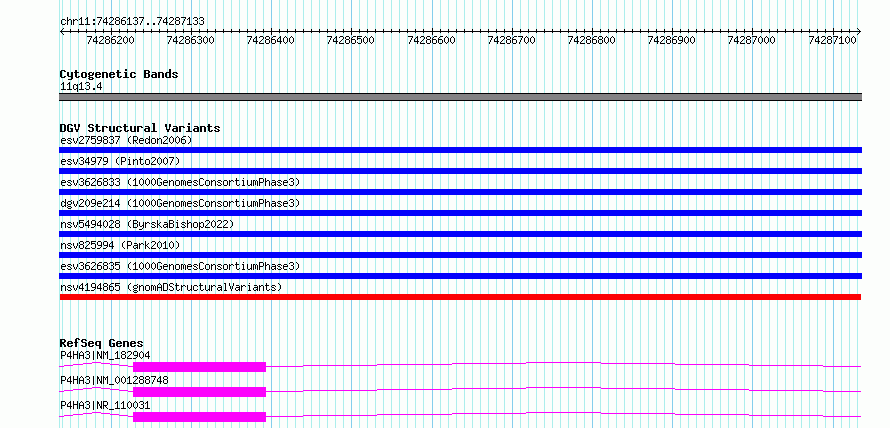Click the red bar for nsv4194865

(460, 297)
